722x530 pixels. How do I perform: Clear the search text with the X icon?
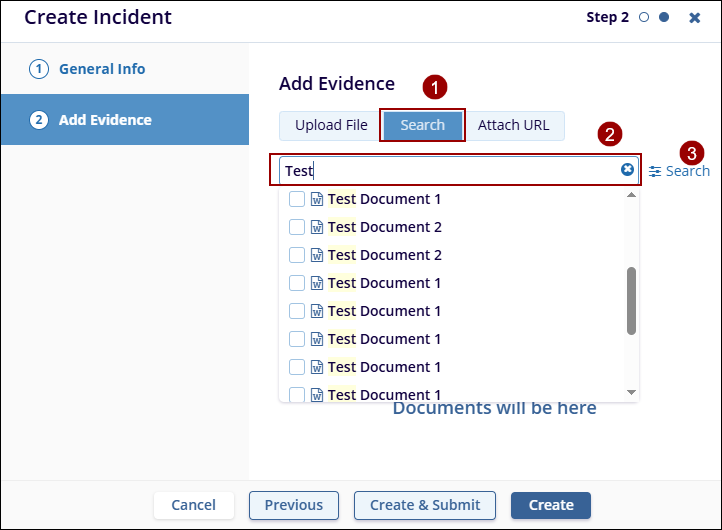[x=627, y=170]
